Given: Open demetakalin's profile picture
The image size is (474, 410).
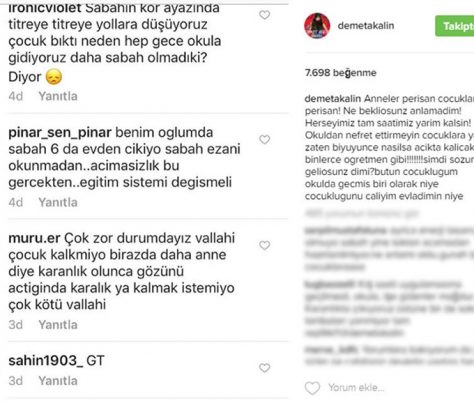Looking at the screenshot, I should click(317, 26).
